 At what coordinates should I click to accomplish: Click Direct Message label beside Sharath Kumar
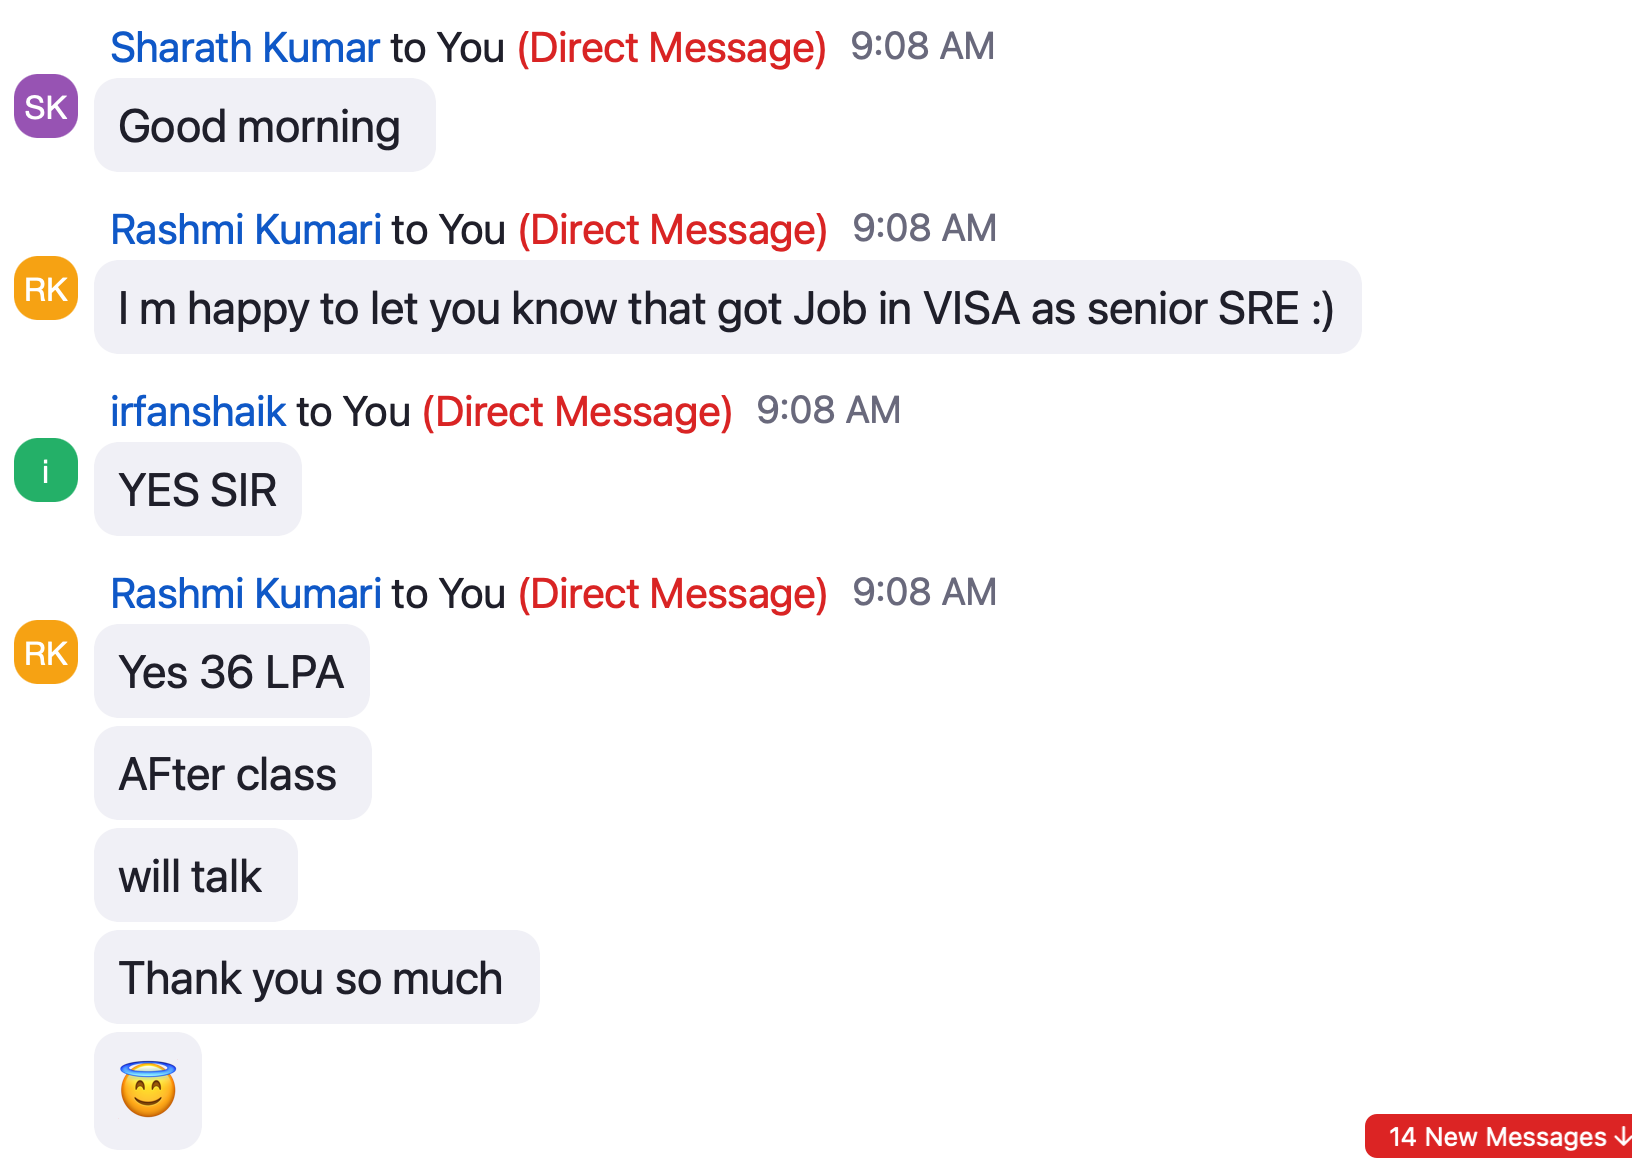[672, 47]
